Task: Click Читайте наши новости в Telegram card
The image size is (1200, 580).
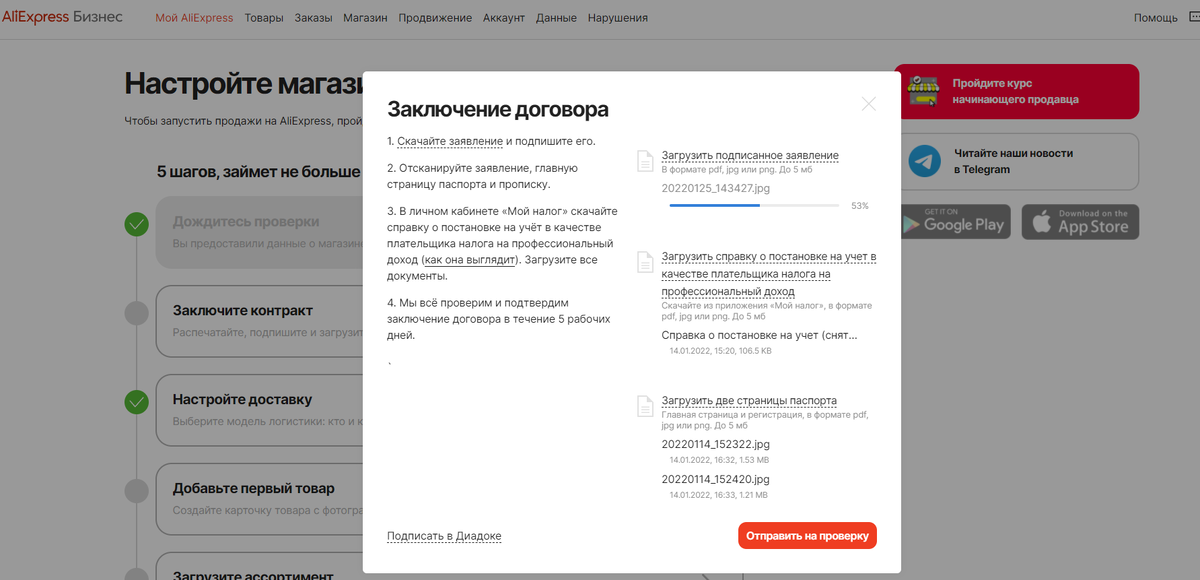Action: (1016, 161)
